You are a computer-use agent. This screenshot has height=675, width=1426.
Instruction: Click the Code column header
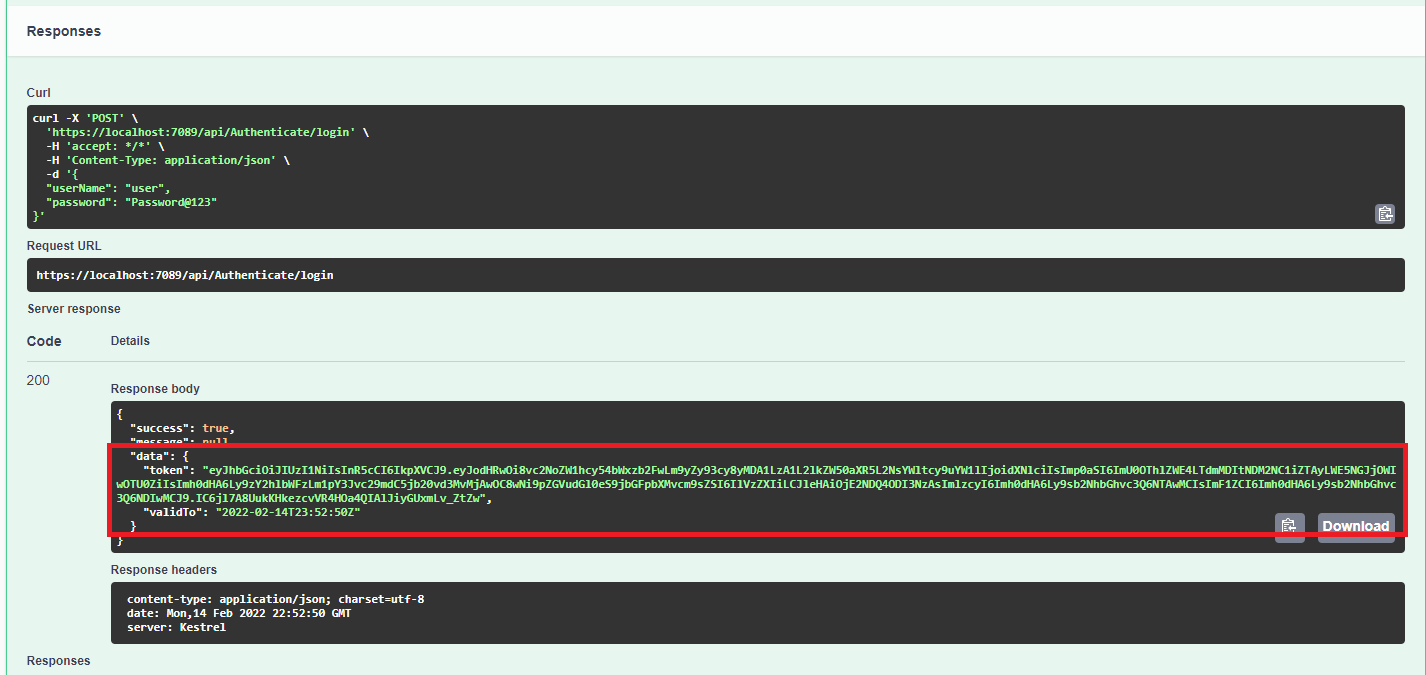[44, 341]
